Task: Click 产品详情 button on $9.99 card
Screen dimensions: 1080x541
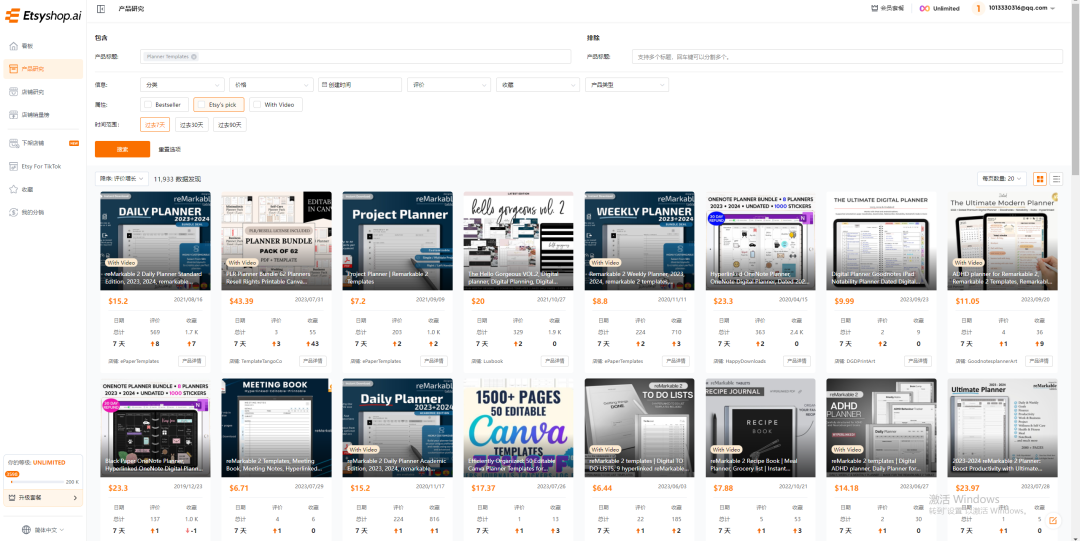Action: (918, 360)
